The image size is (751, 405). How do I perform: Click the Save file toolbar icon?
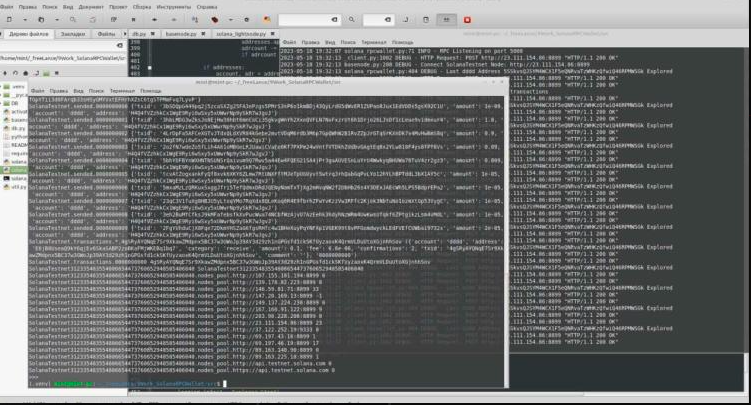coord(73,20)
